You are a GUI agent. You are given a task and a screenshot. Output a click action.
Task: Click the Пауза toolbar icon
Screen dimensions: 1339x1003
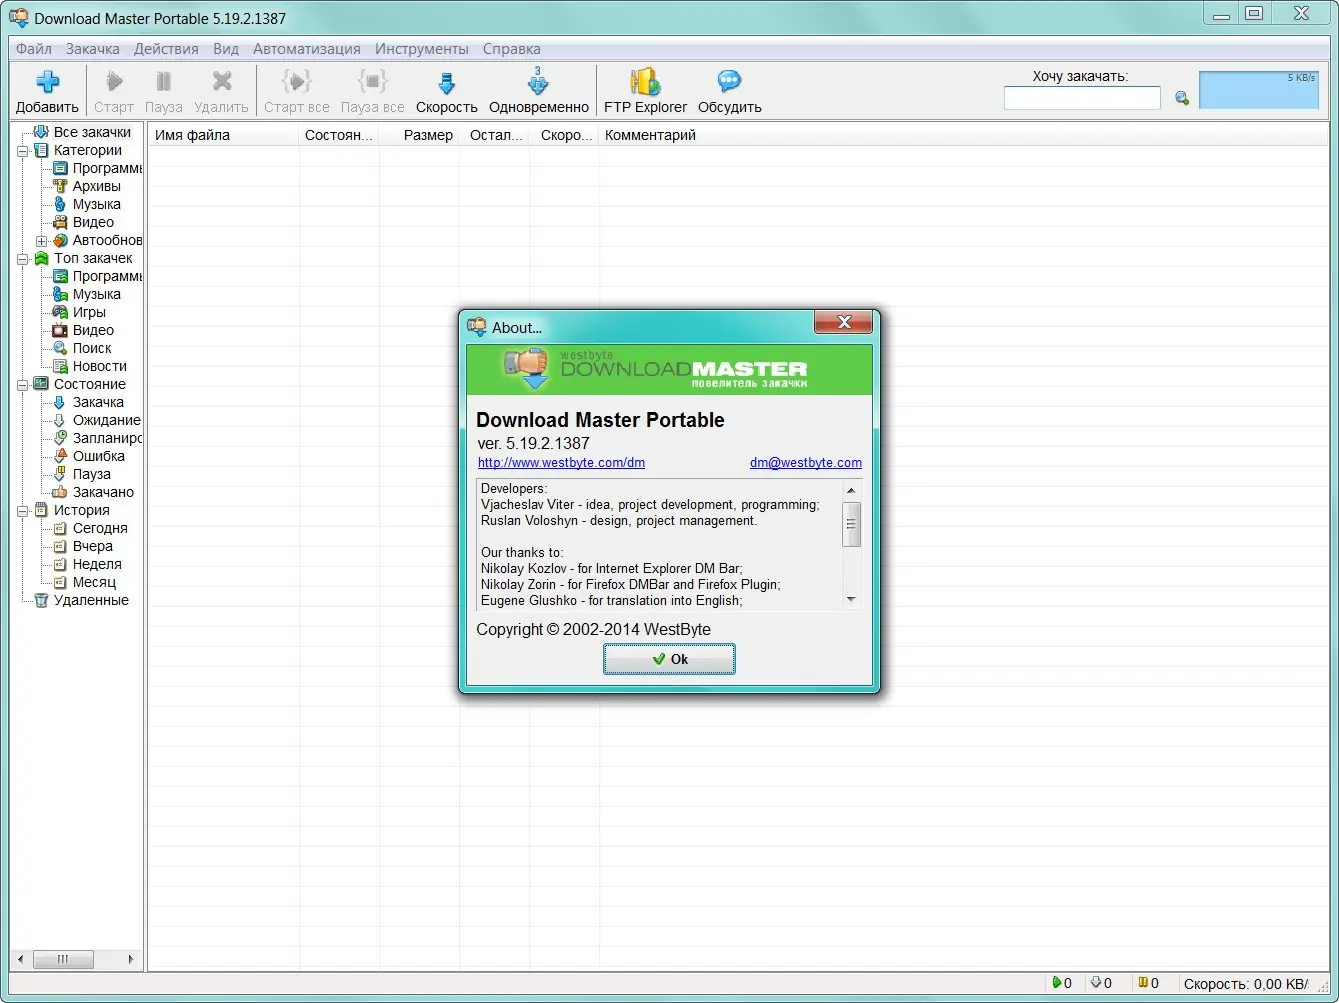tap(163, 89)
